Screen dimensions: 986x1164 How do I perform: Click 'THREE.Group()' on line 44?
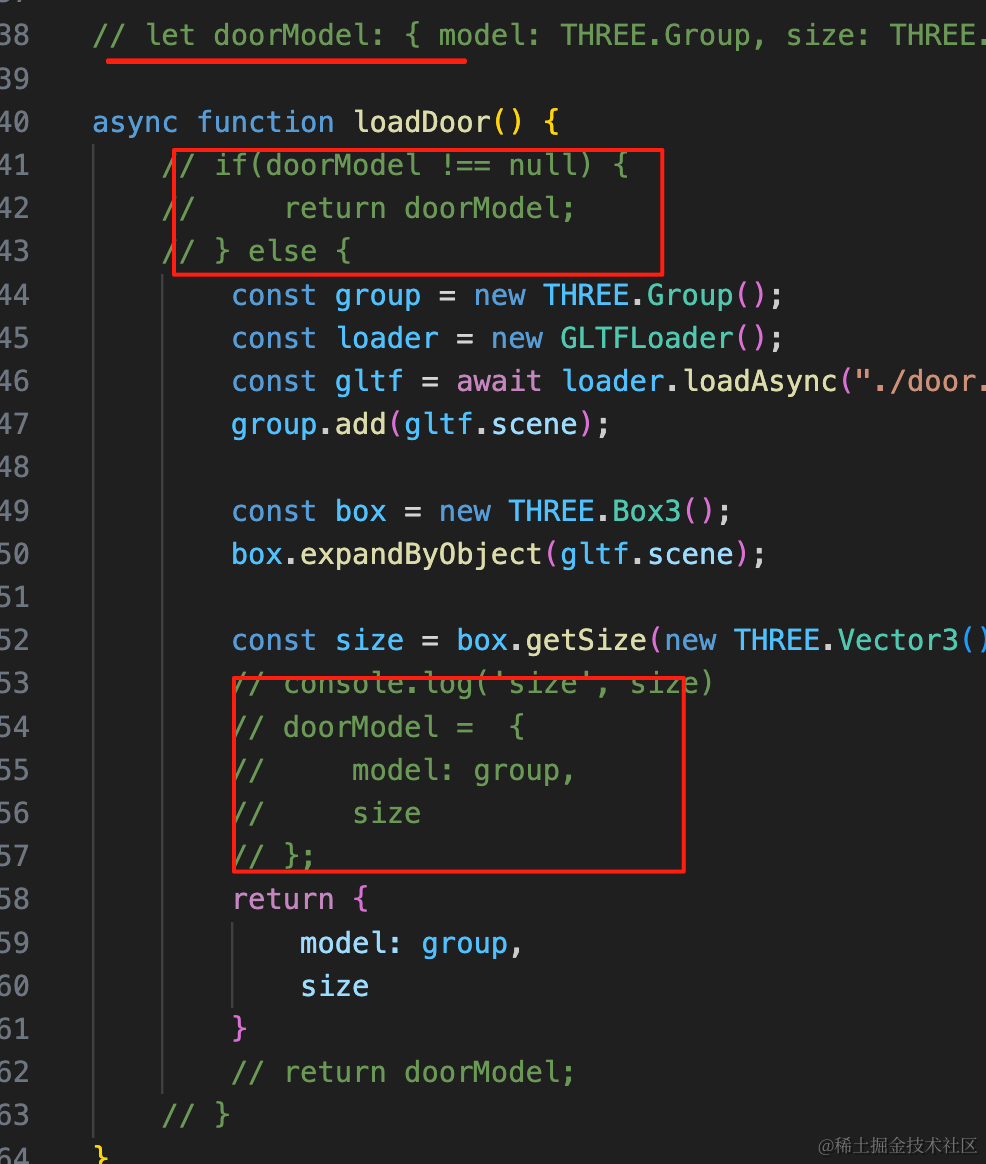[x=654, y=295]
